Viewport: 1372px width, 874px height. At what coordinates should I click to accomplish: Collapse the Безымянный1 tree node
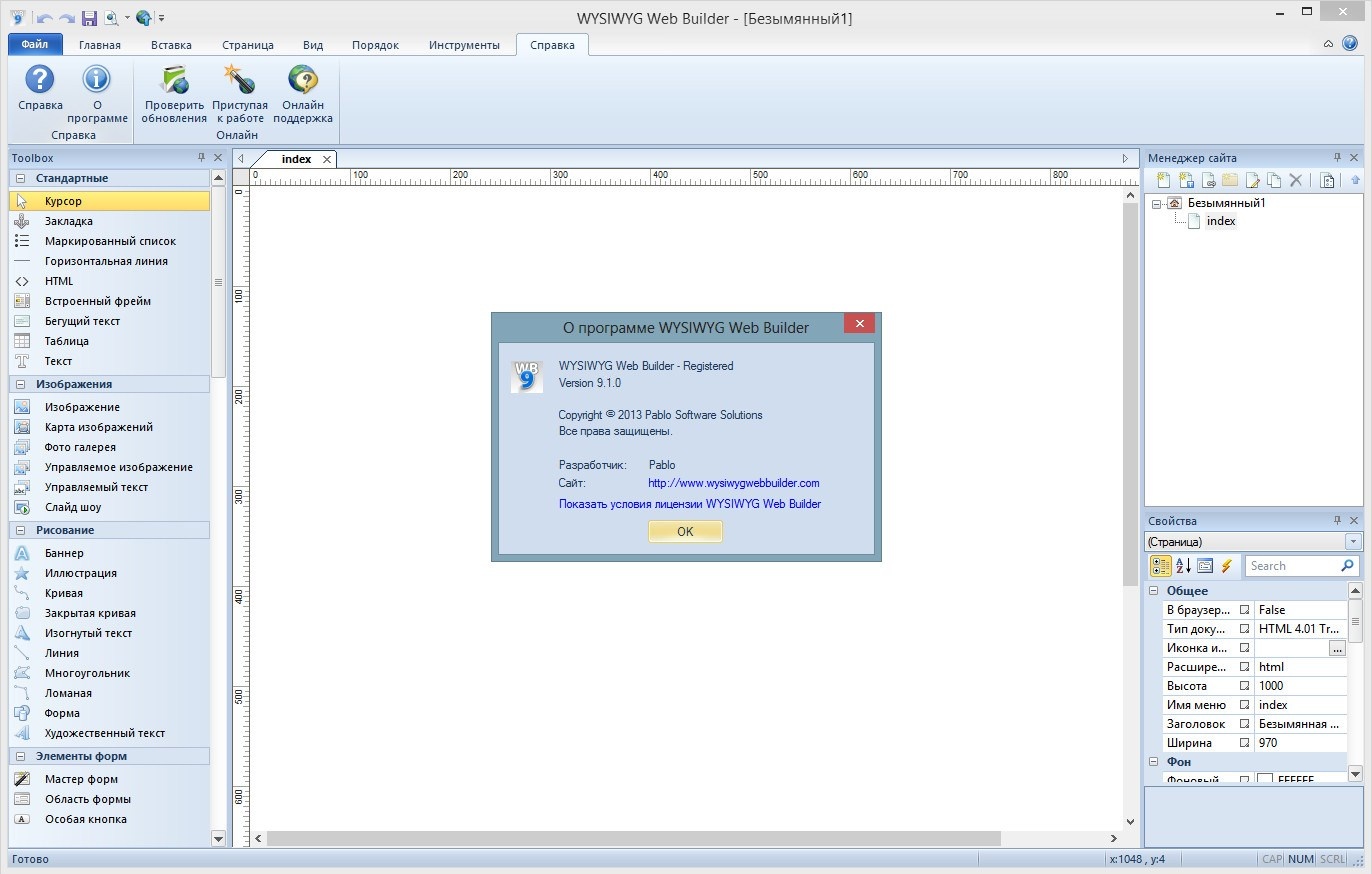[1157, 203]
